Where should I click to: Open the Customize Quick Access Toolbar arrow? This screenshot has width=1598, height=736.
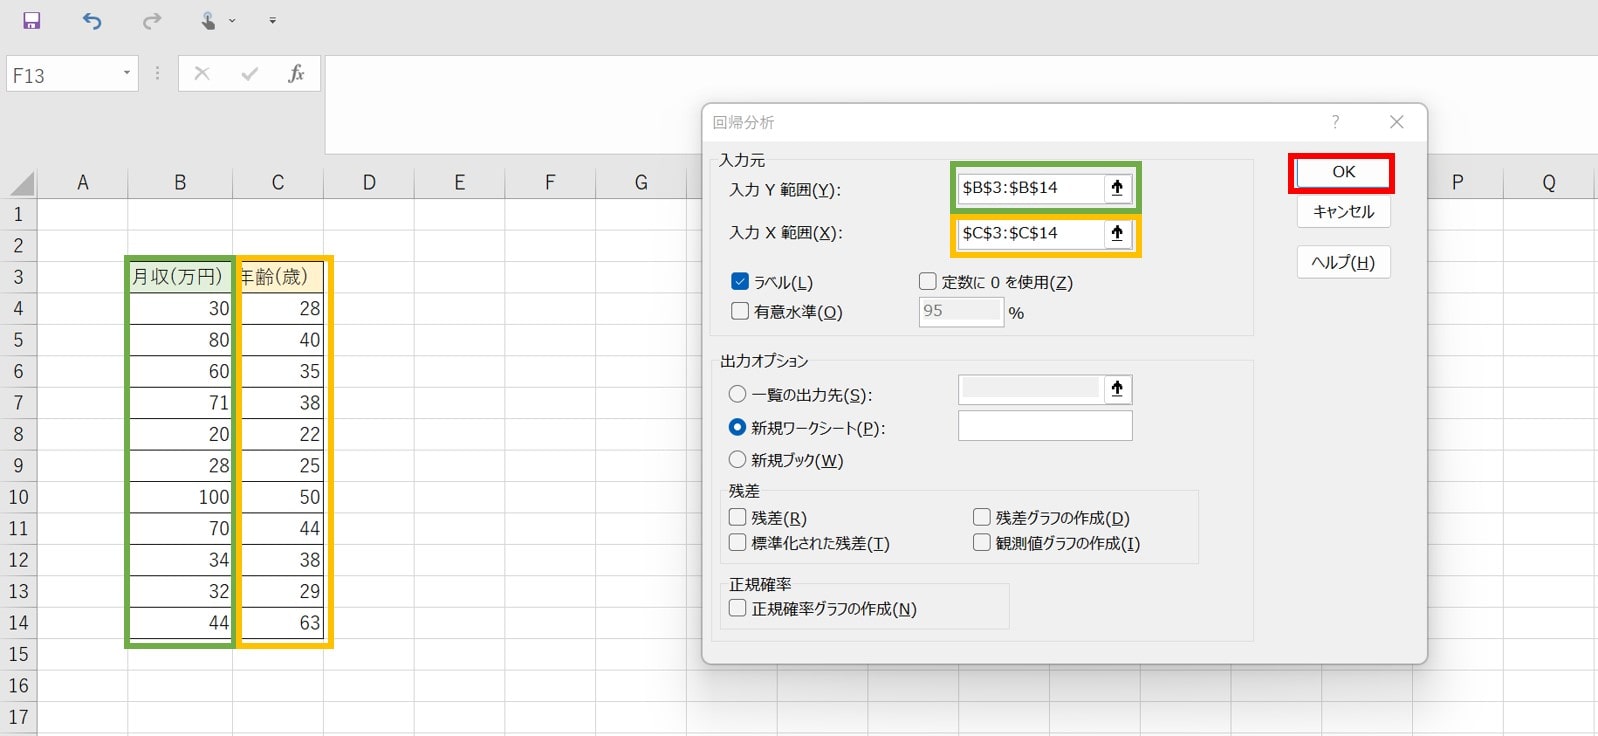pos(272,21)
